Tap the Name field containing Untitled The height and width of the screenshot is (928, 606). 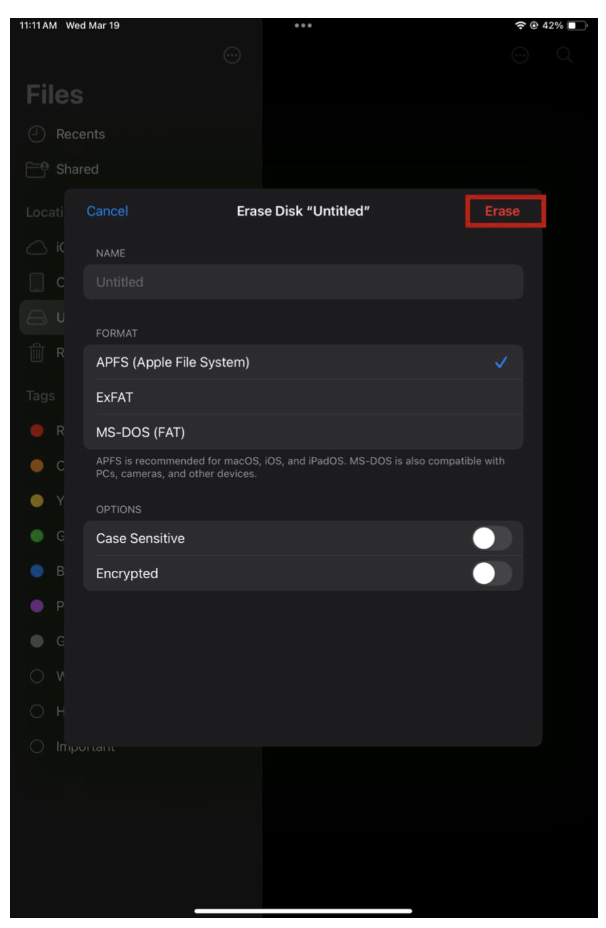302,282
